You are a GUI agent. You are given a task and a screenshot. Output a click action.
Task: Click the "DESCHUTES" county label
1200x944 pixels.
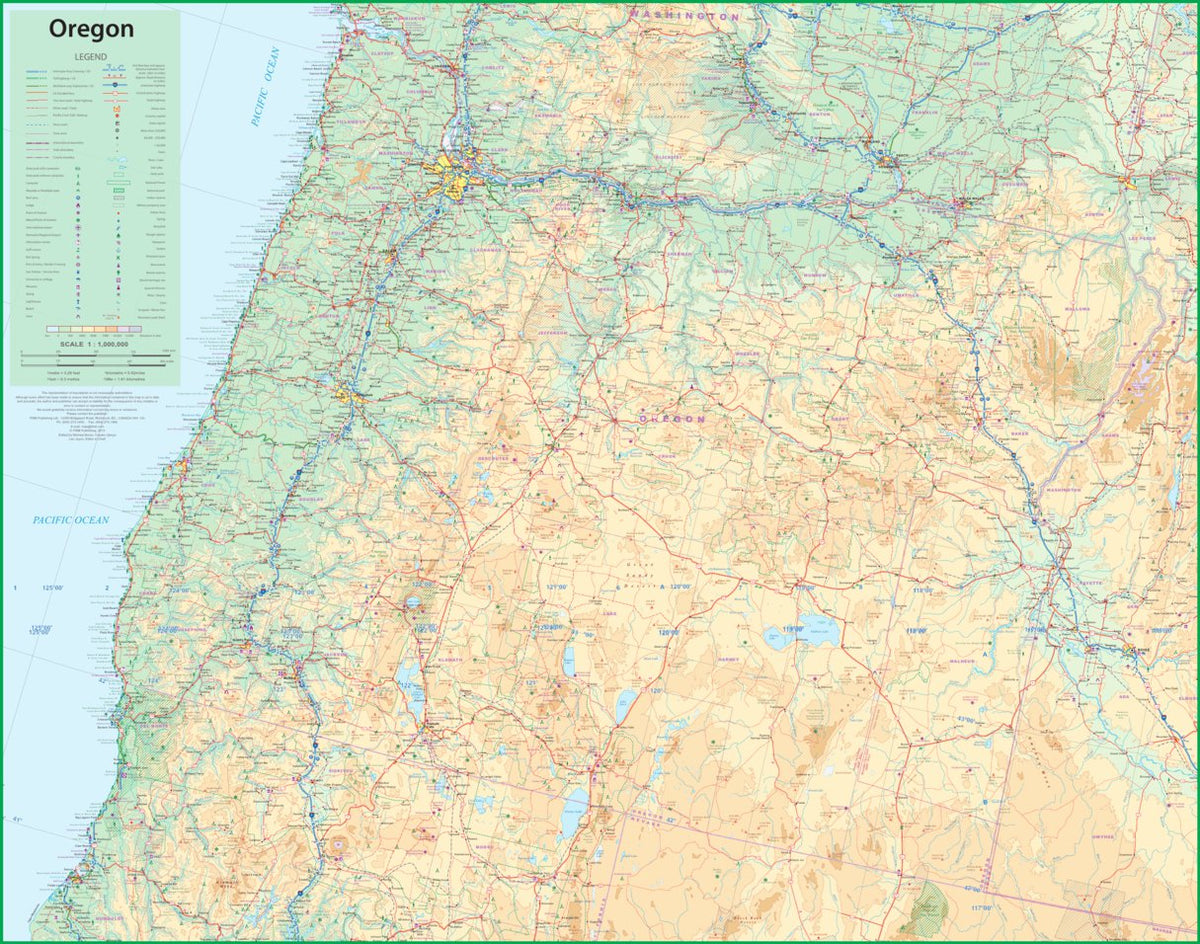(x=493, y=457)
